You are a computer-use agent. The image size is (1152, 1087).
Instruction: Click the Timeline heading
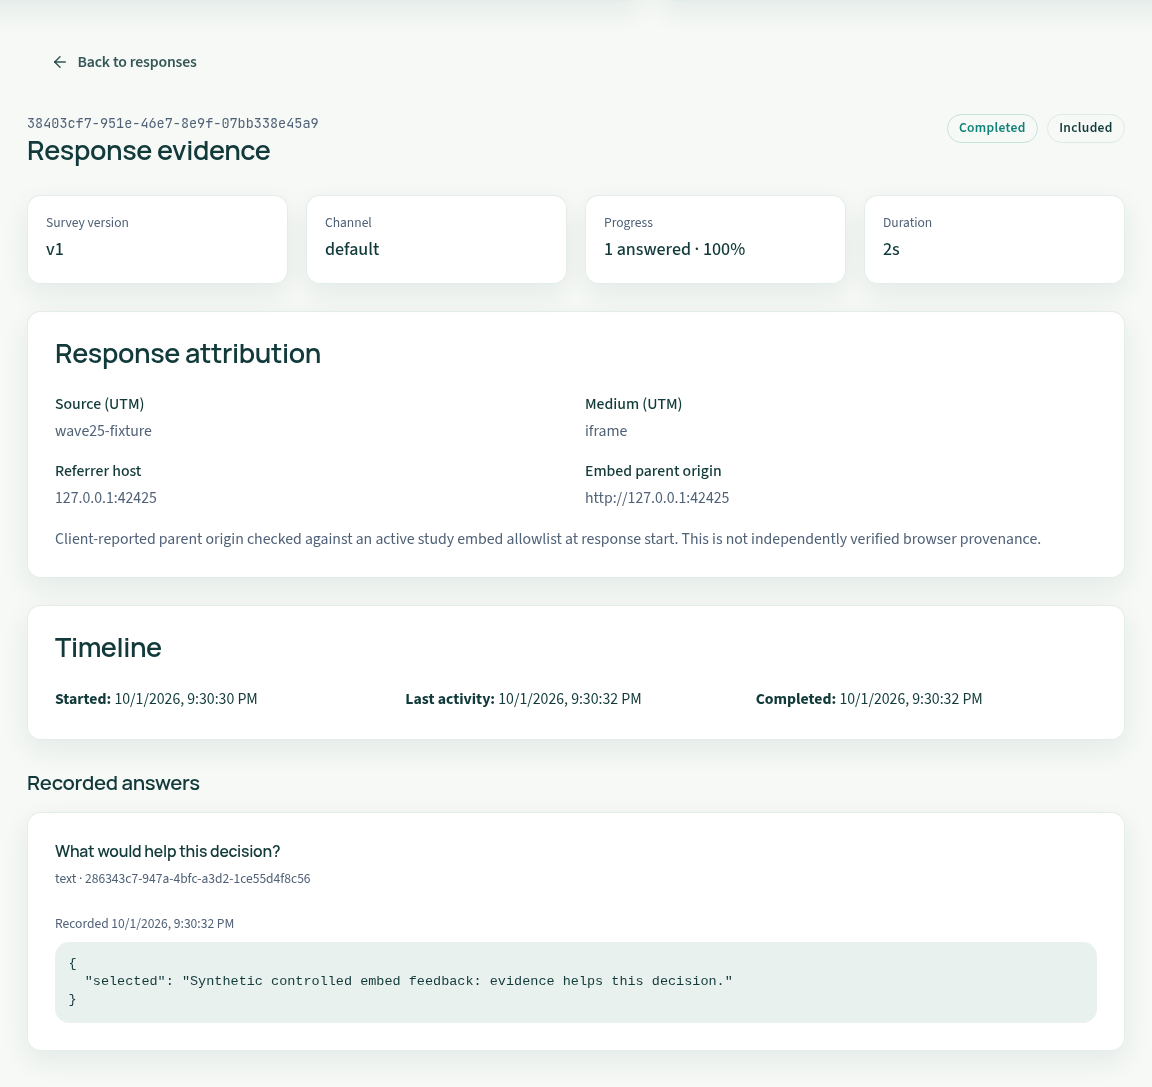[108, 648]
